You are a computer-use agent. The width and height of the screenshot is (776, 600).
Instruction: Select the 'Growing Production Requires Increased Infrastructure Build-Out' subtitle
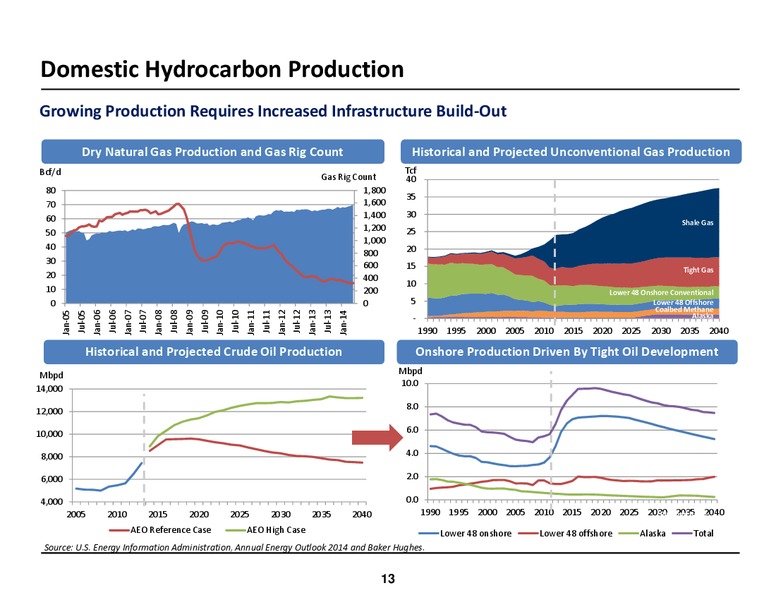point(273,111)
